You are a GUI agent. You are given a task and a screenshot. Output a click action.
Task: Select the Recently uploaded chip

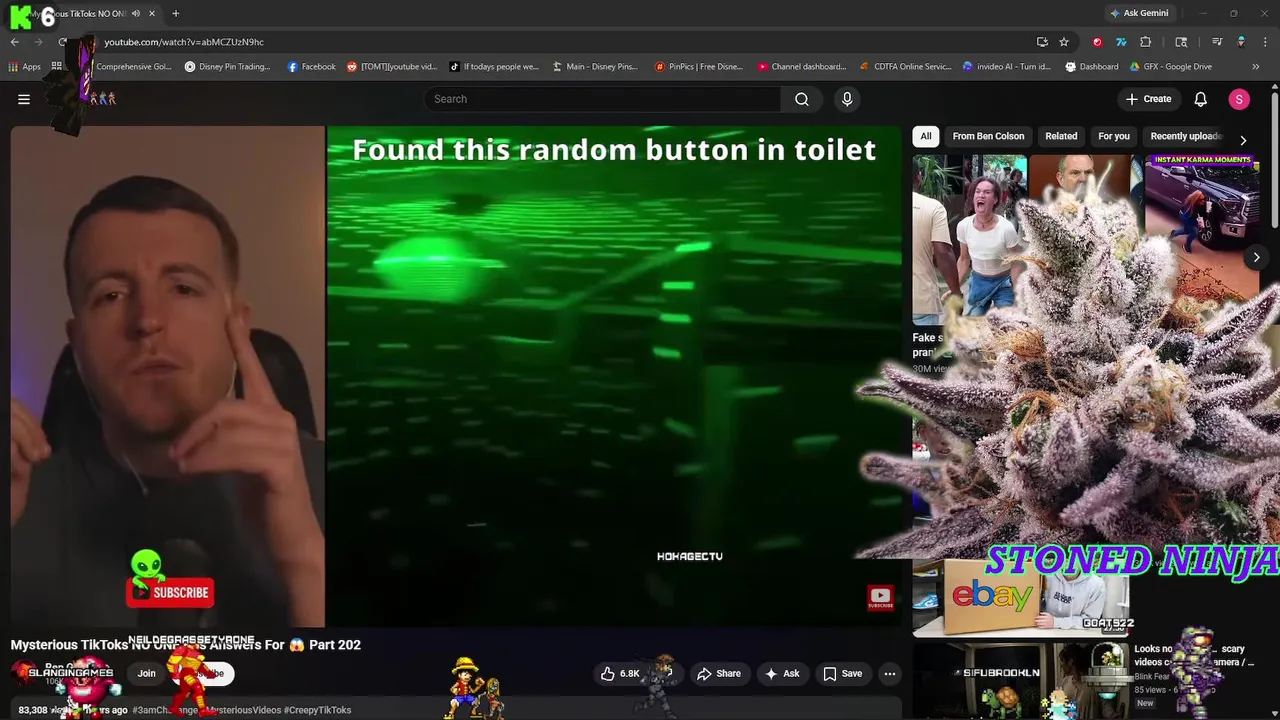coord(1186,136)
